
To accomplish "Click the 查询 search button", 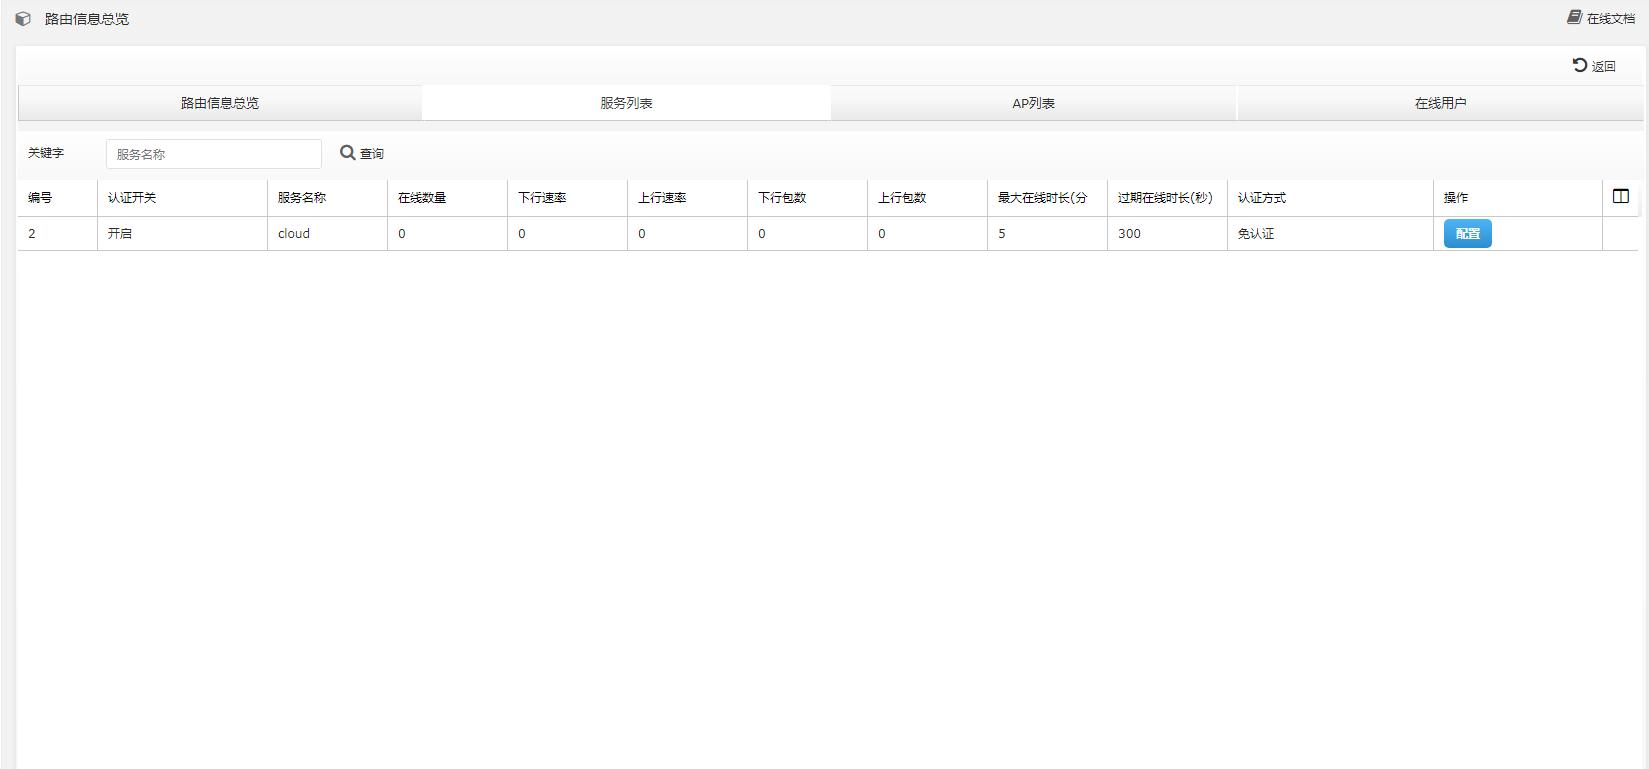I will [x=362, y=153].
